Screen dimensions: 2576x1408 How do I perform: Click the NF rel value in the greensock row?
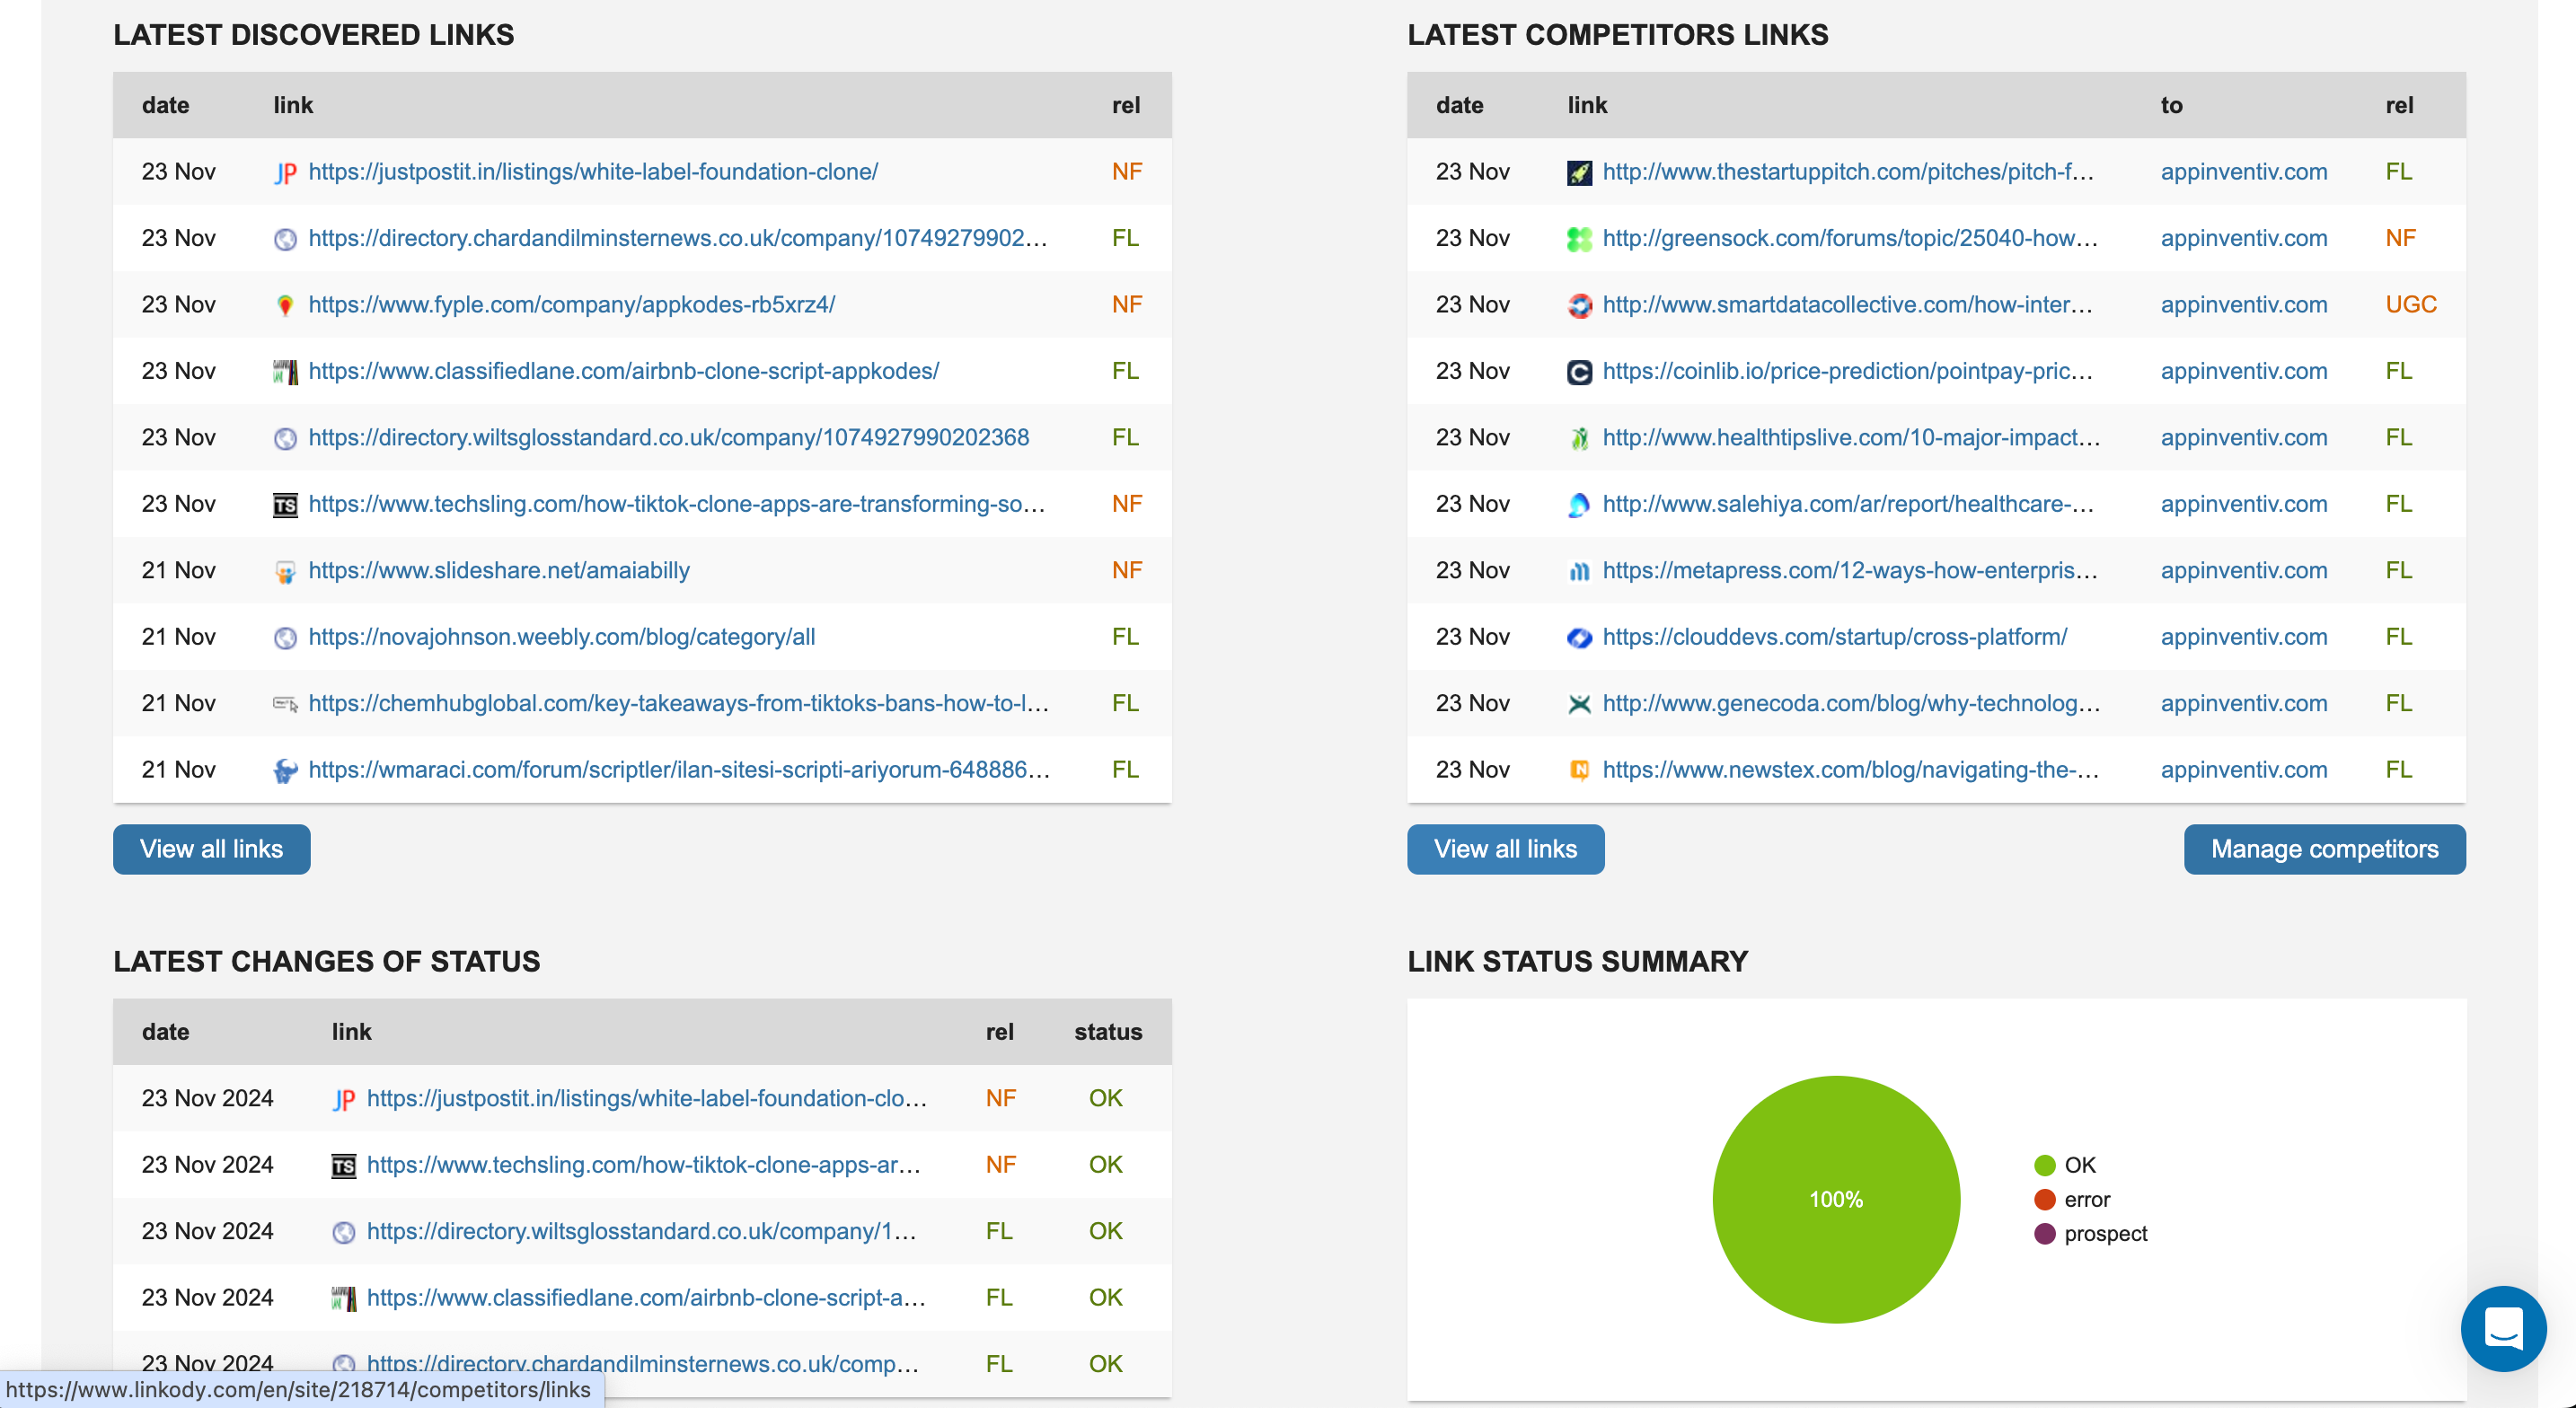click(2400, 238)
